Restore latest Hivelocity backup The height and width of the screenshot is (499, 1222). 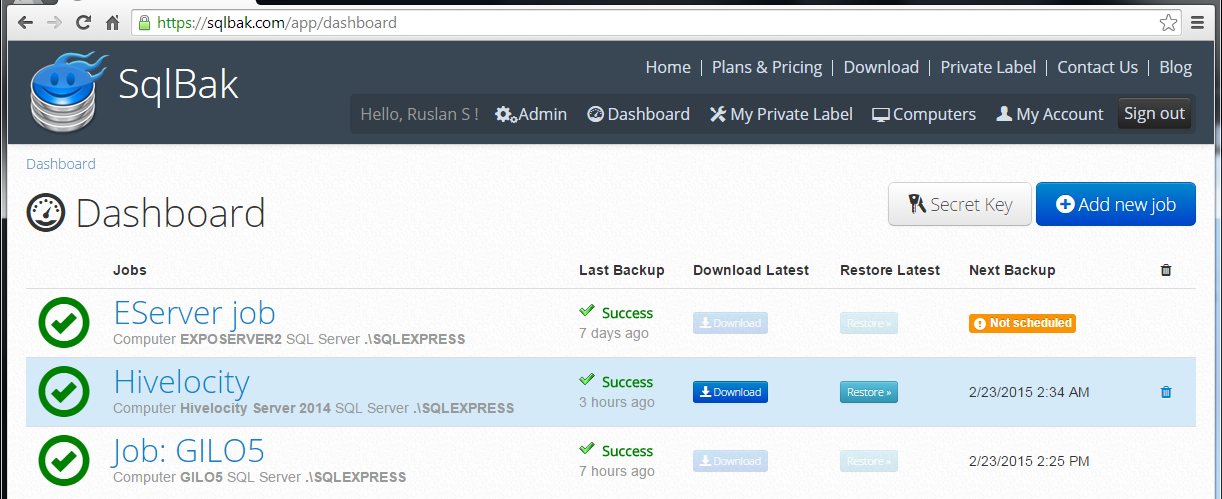click(869, 392)
